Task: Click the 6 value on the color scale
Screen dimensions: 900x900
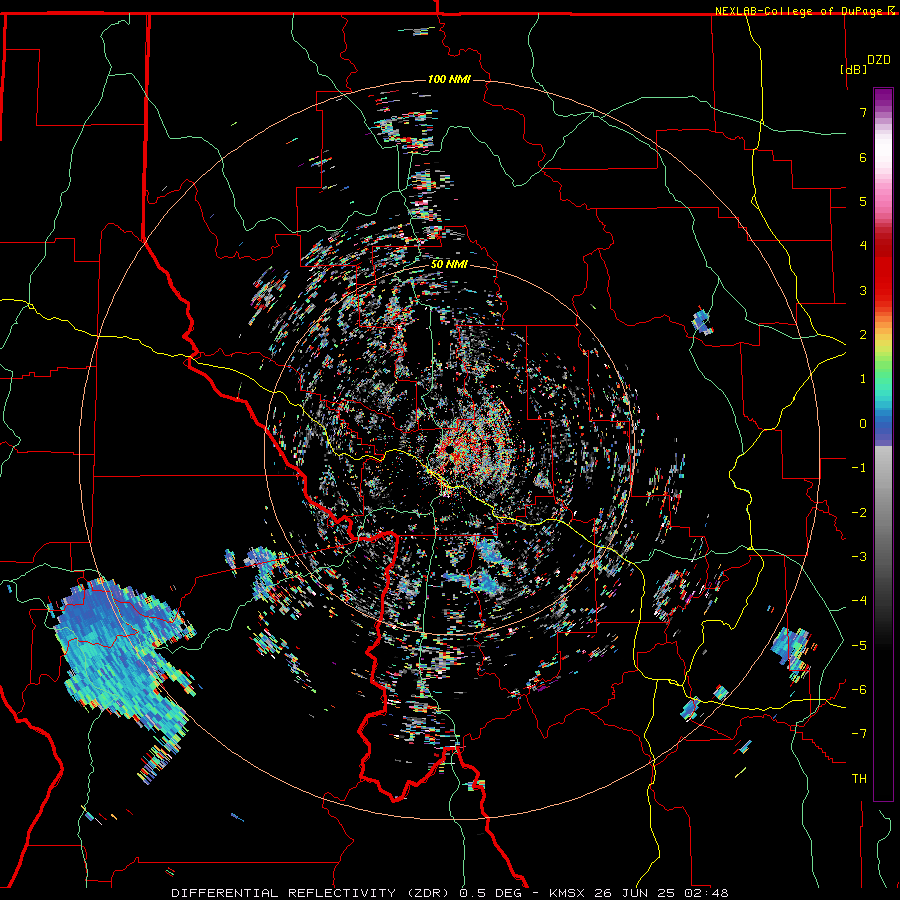Action: coord(863,157)
